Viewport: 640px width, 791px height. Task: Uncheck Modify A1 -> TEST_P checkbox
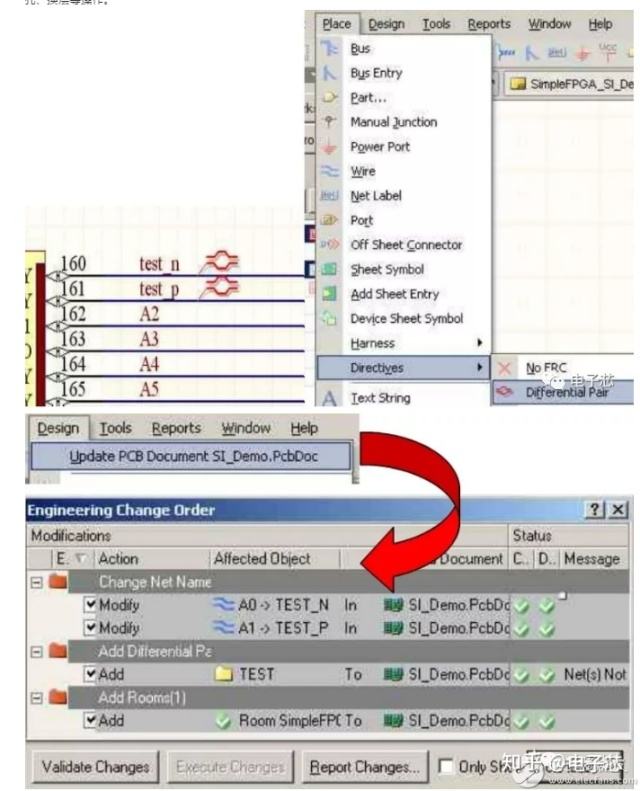90,628
